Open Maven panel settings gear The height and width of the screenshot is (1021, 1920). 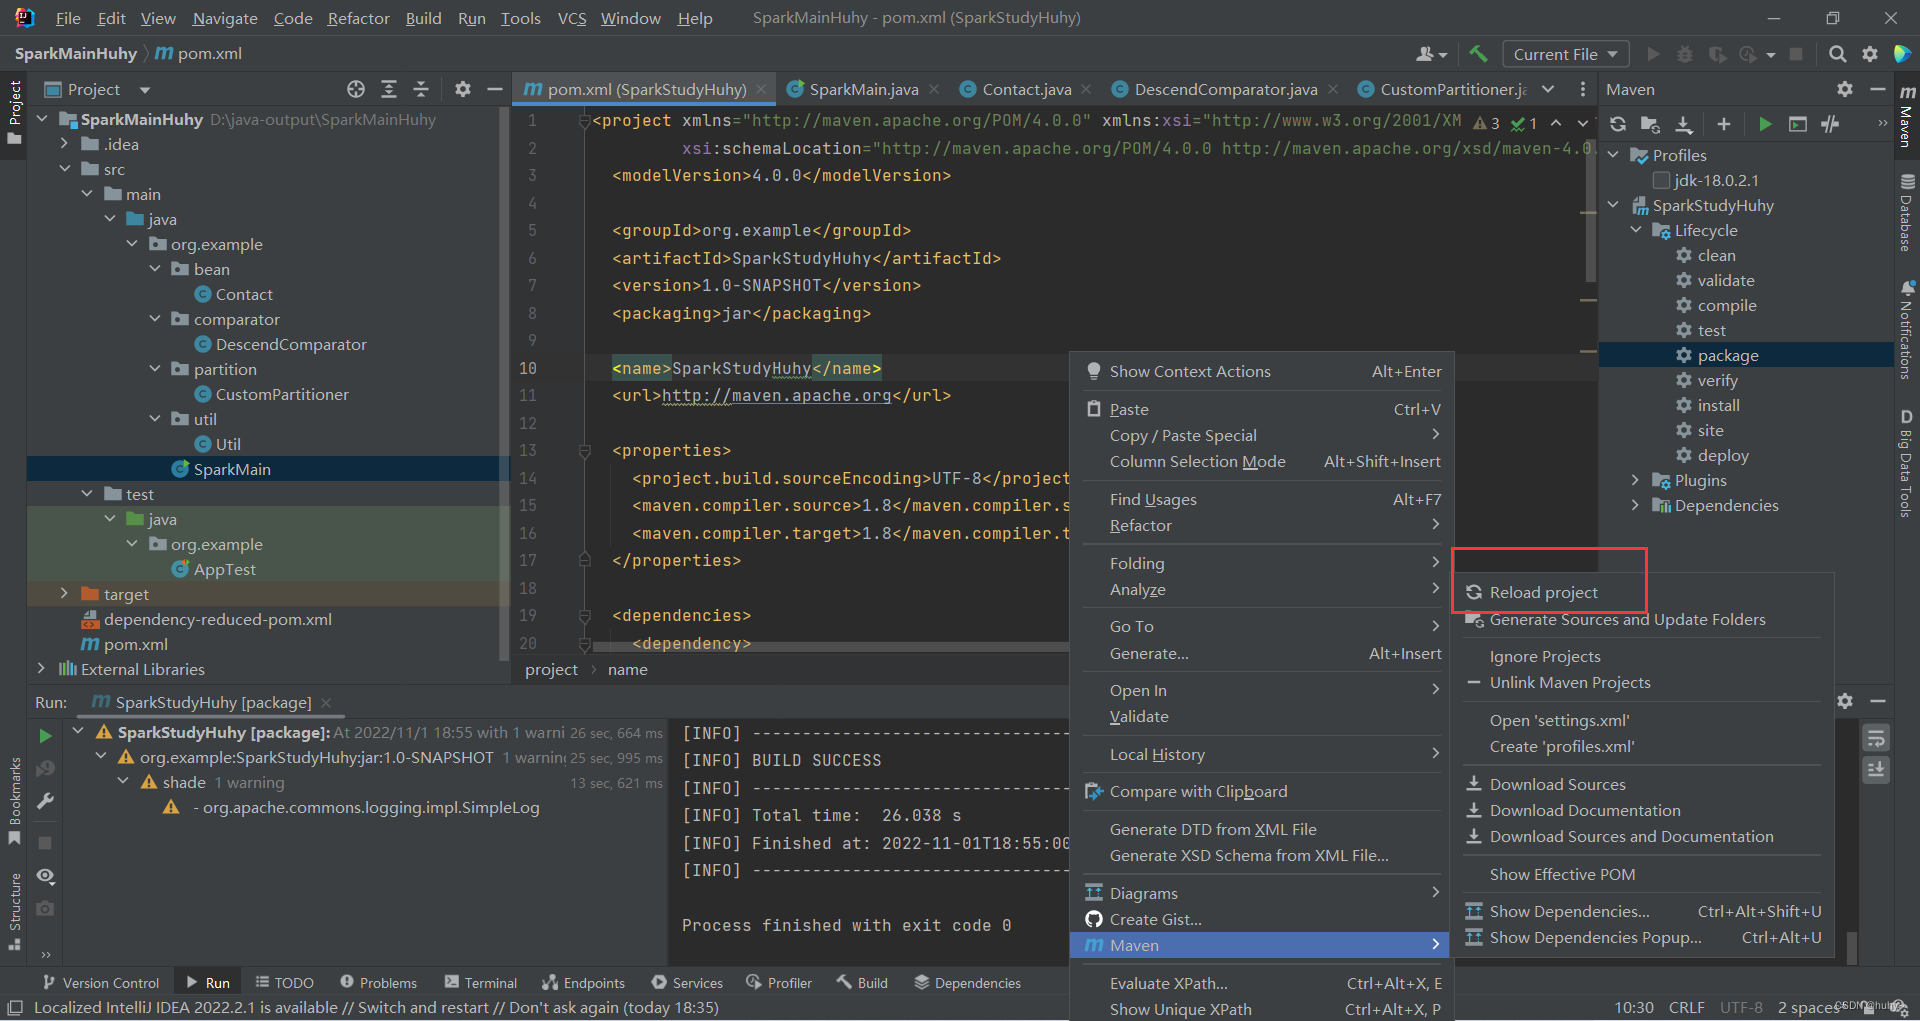pos(1845,89)
